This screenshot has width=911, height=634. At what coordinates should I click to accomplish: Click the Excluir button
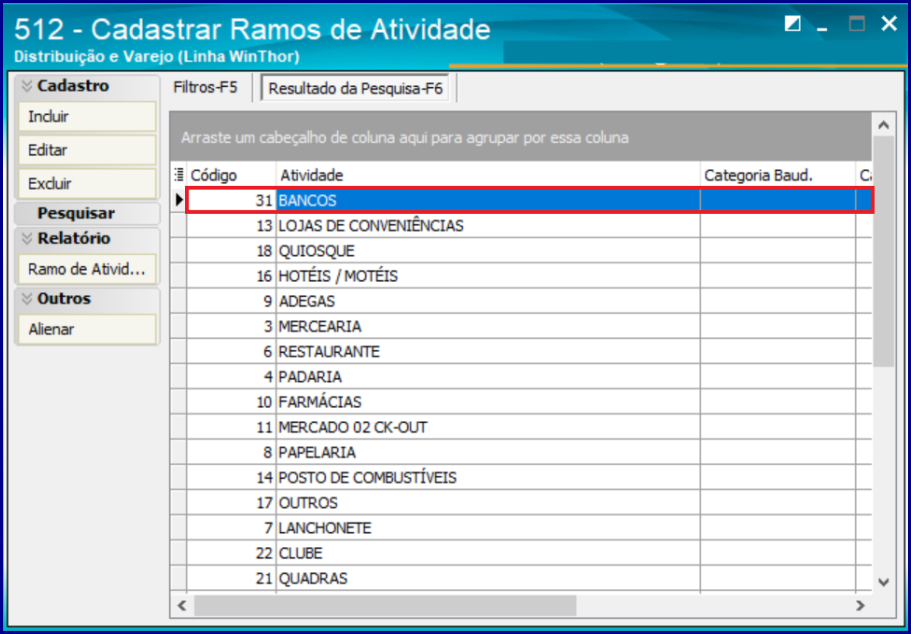(87, 184)
